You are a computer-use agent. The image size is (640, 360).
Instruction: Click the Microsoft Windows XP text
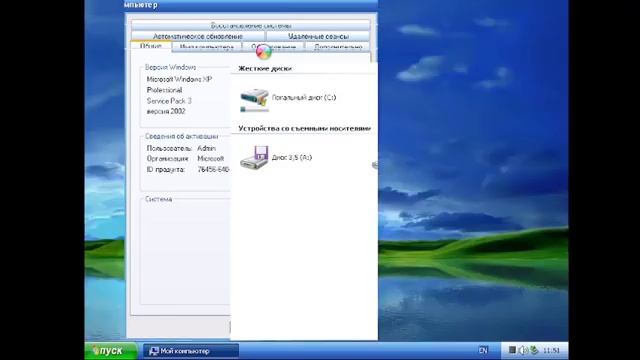(x=179, y=79)
